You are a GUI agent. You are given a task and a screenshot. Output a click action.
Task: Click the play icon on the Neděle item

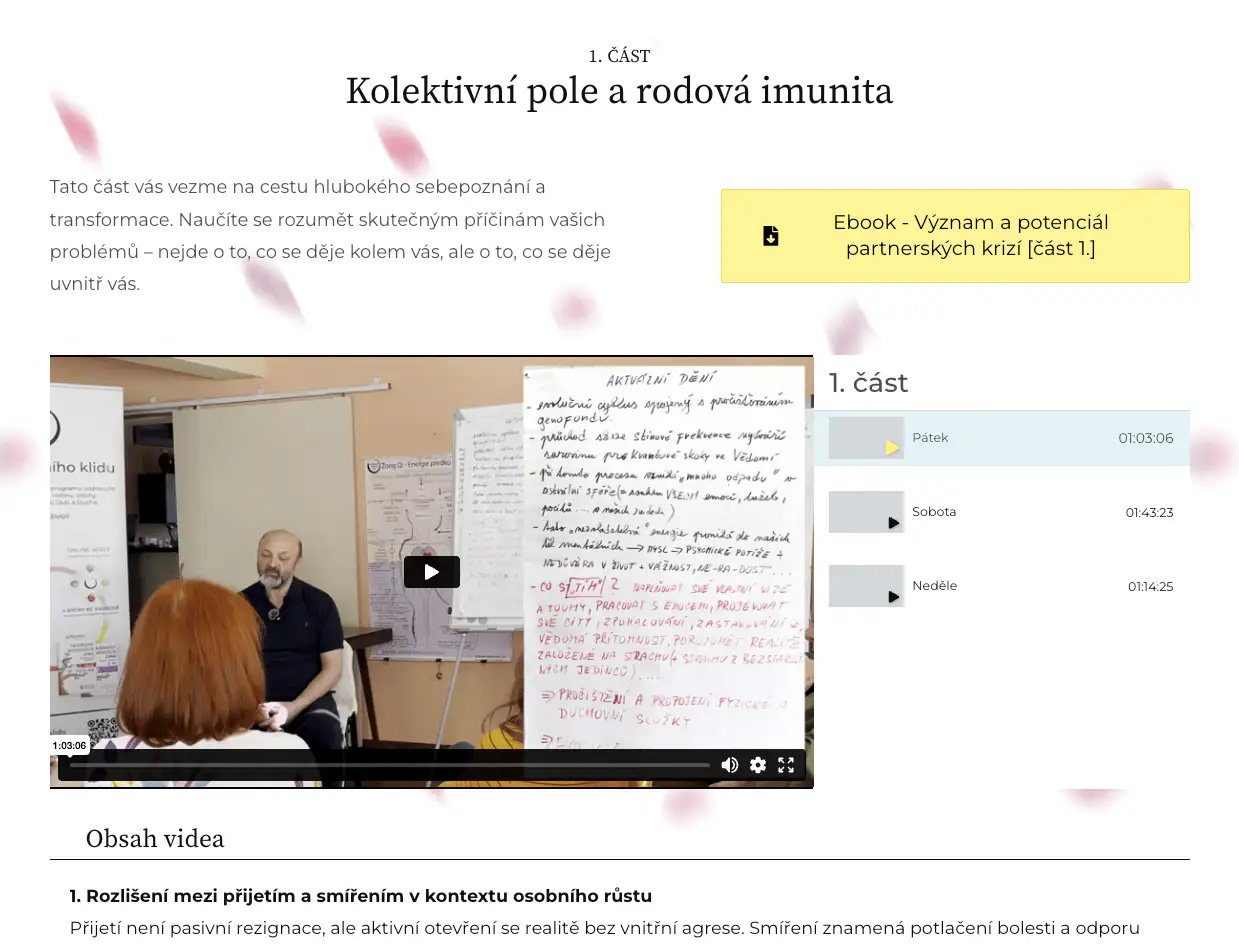click(x=893, y=597)
